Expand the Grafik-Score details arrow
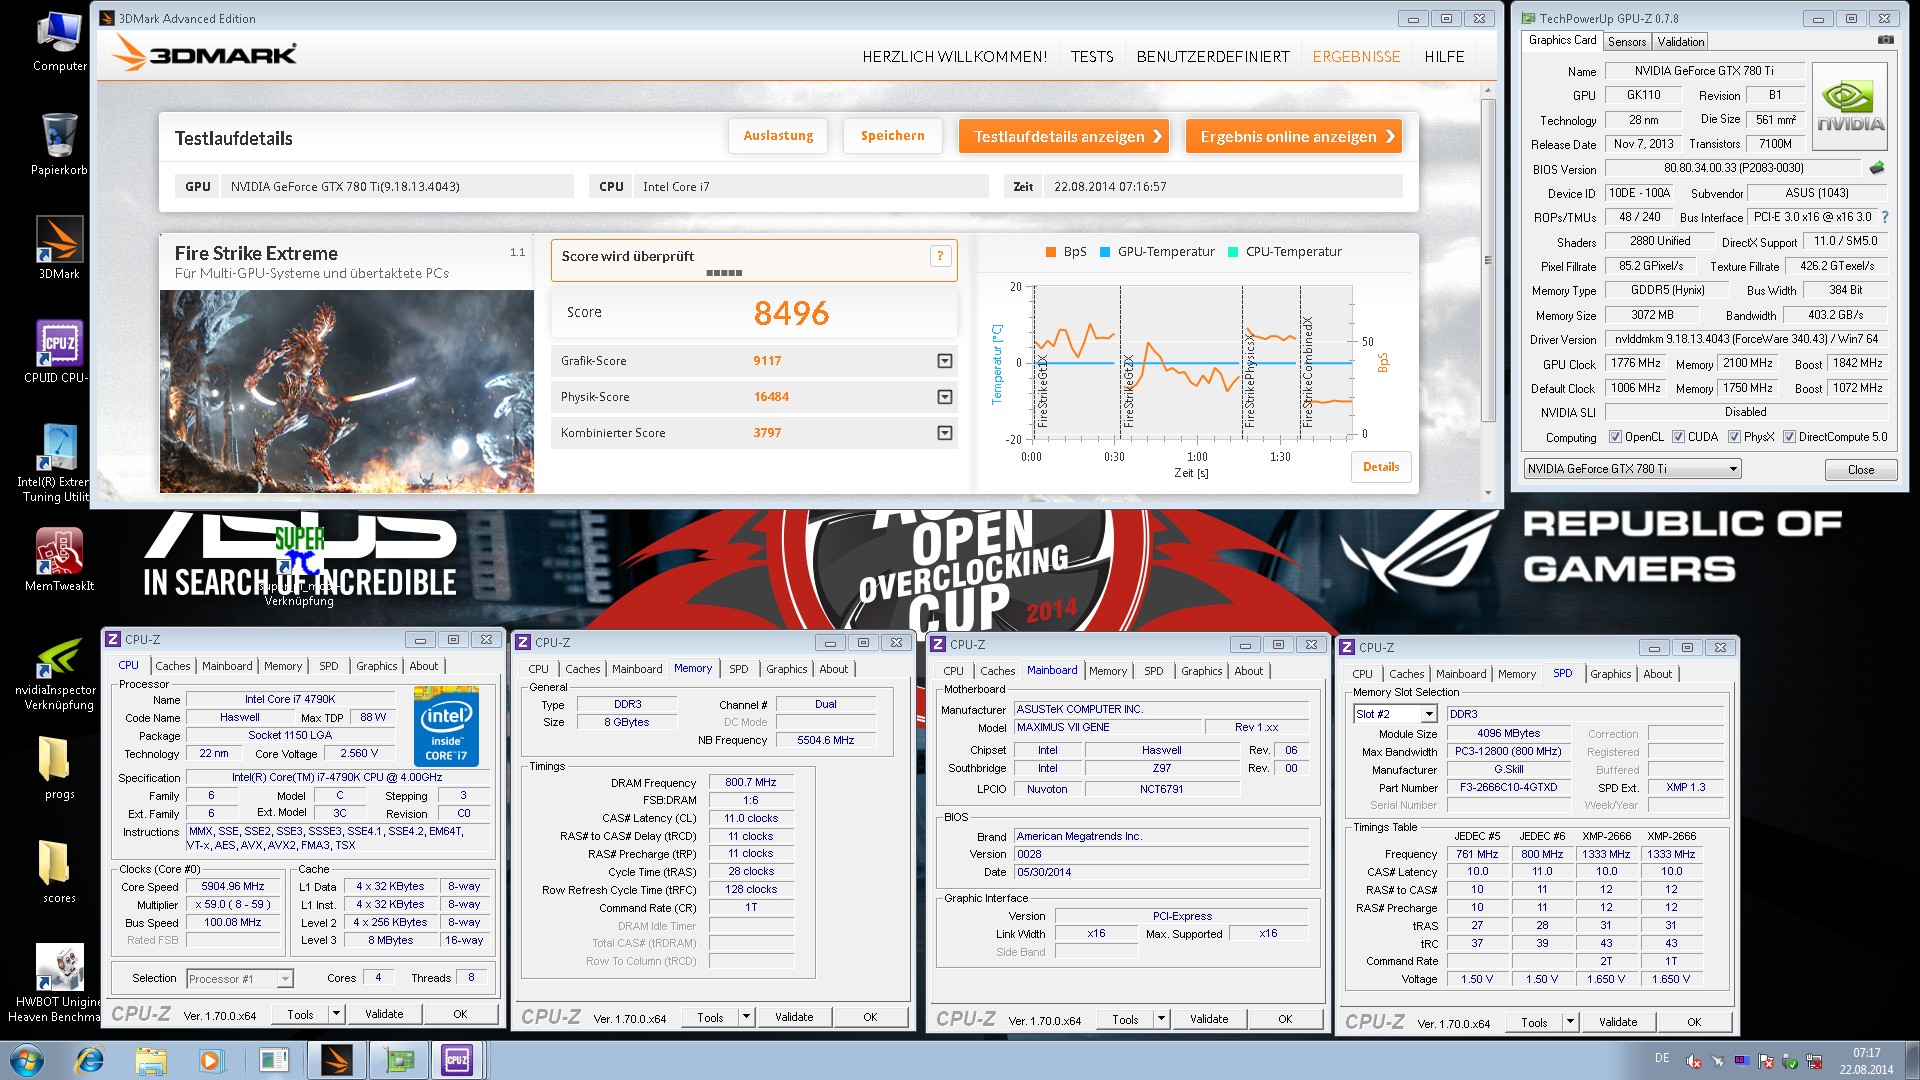 [944, 361]
